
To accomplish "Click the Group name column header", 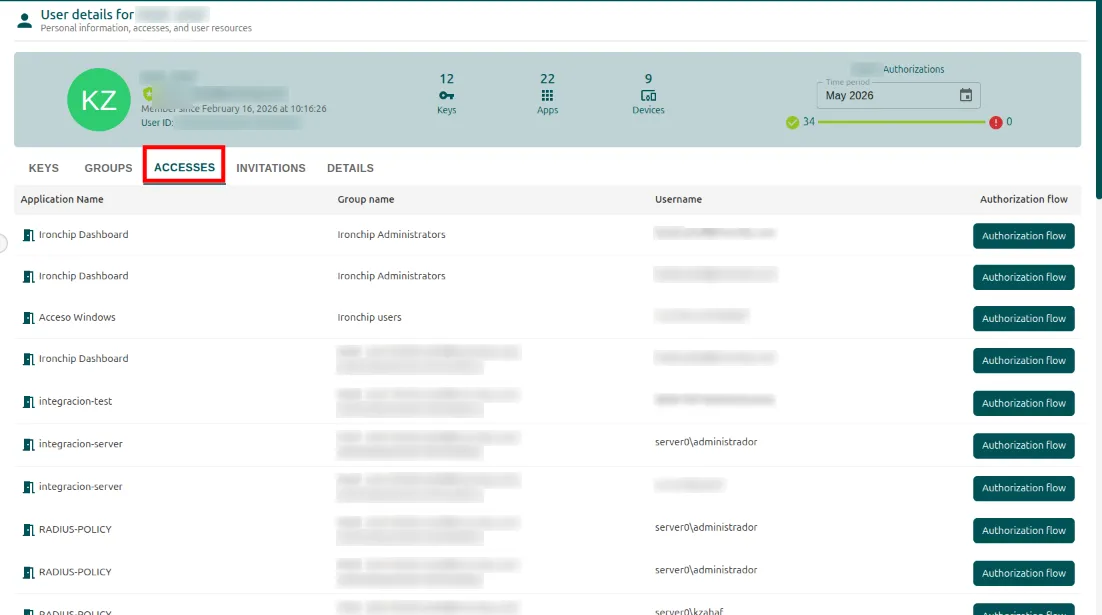I will [365, 200].
